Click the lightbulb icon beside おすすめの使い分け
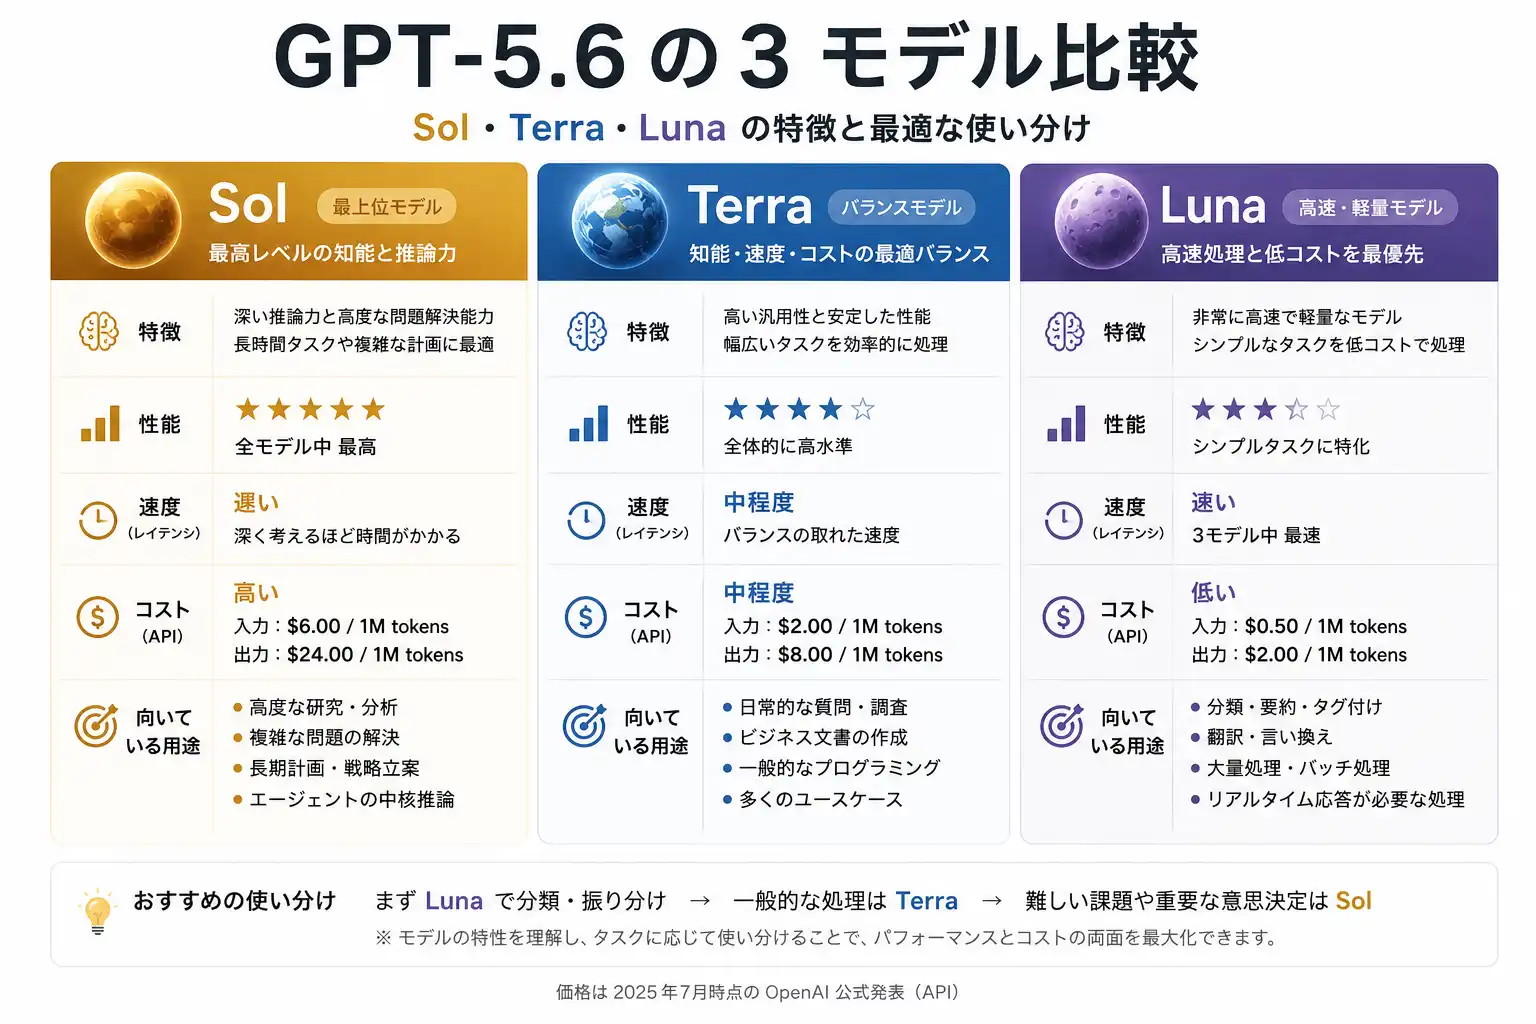 [97, 911]
